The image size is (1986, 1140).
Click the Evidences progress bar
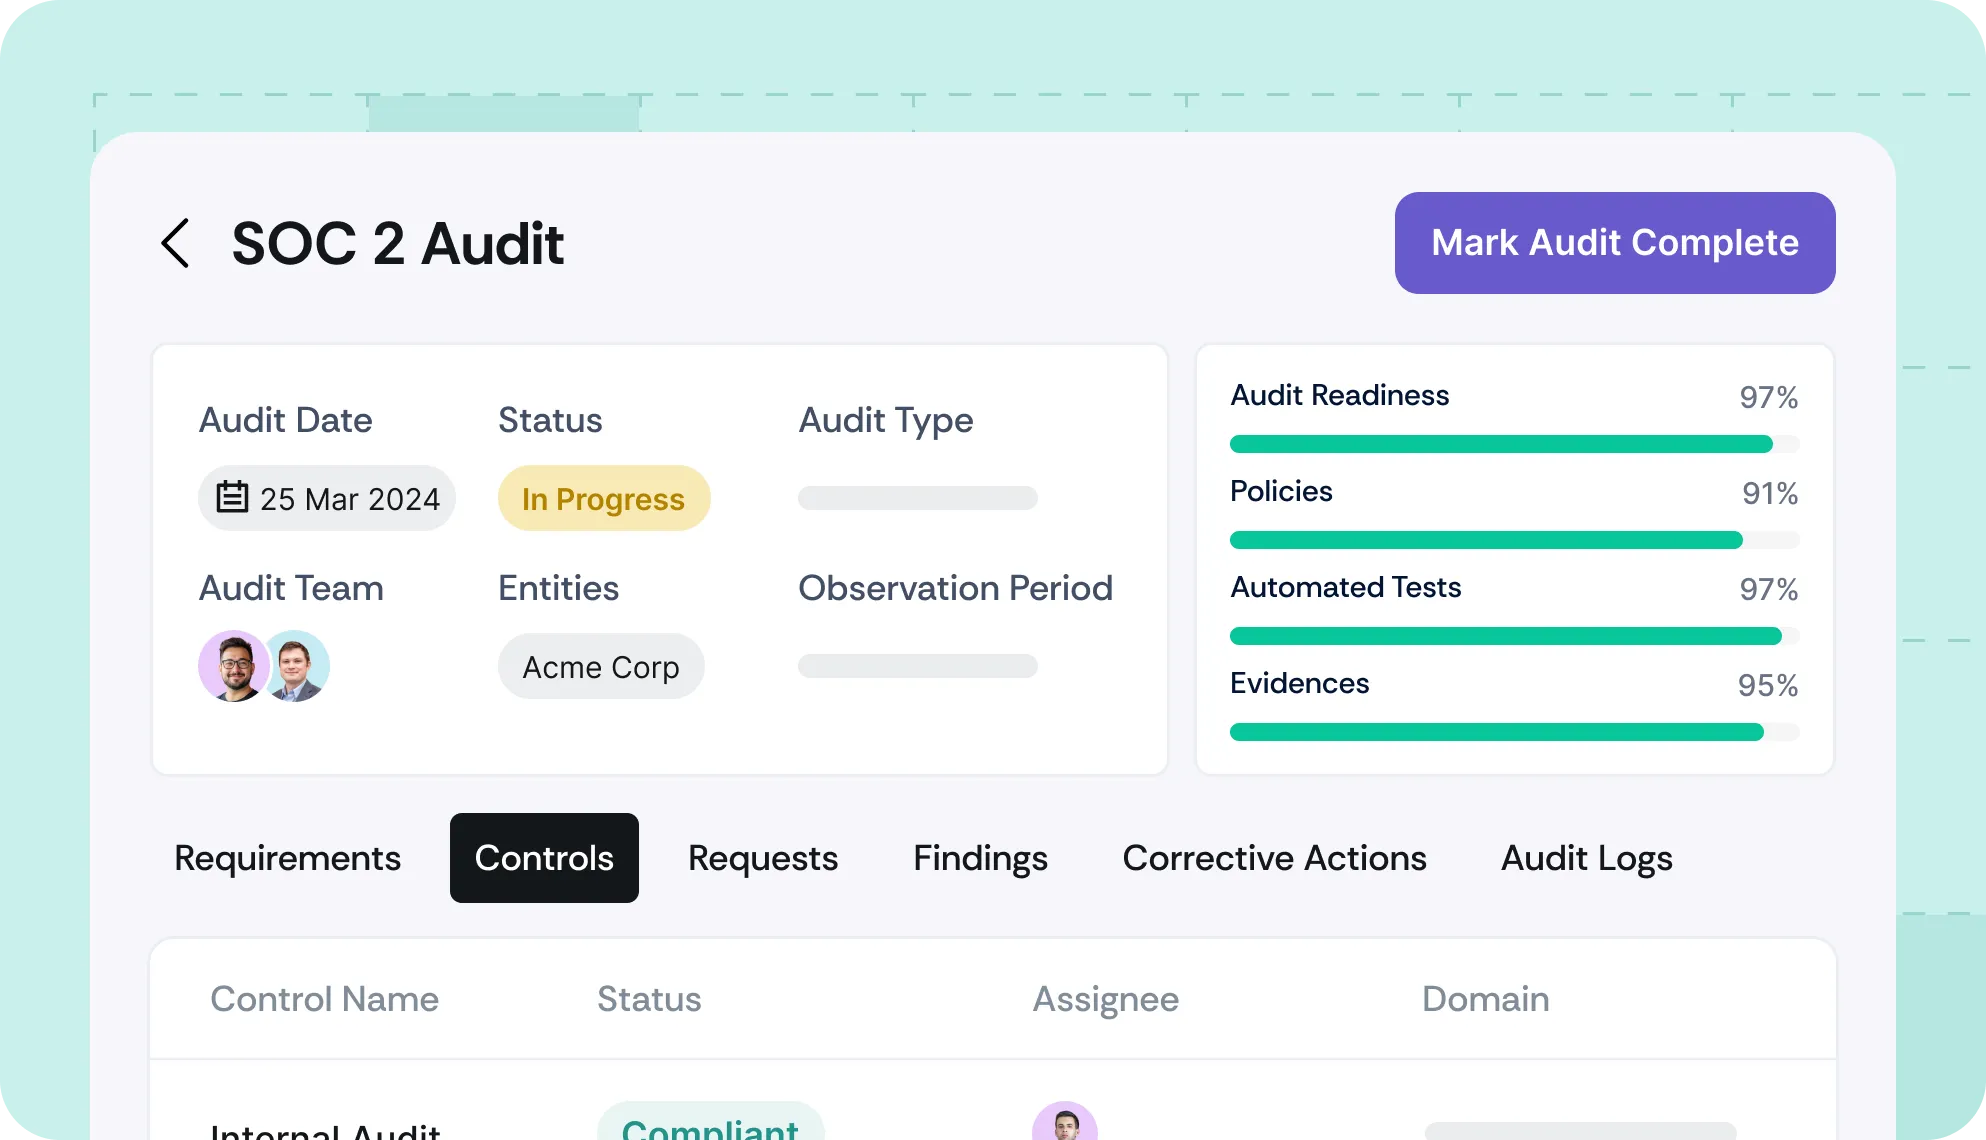(1513, 732)
